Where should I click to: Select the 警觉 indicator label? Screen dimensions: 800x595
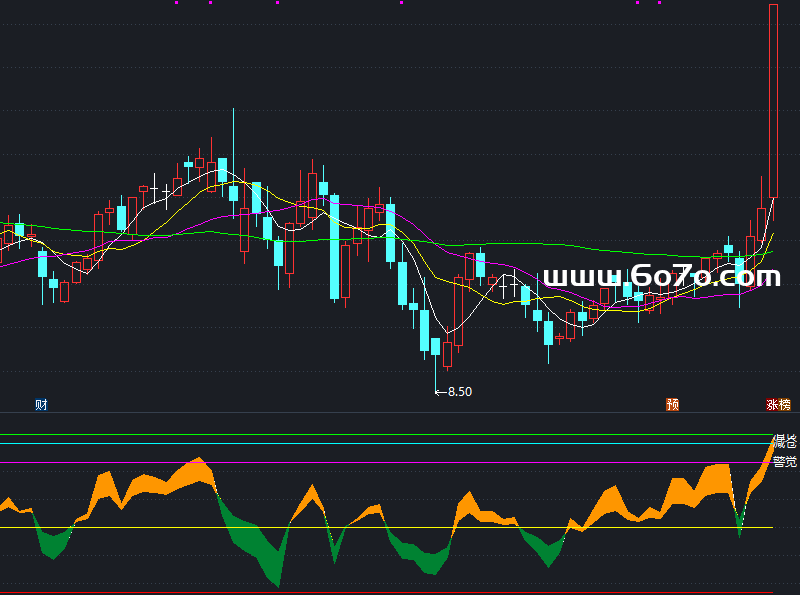785,461
